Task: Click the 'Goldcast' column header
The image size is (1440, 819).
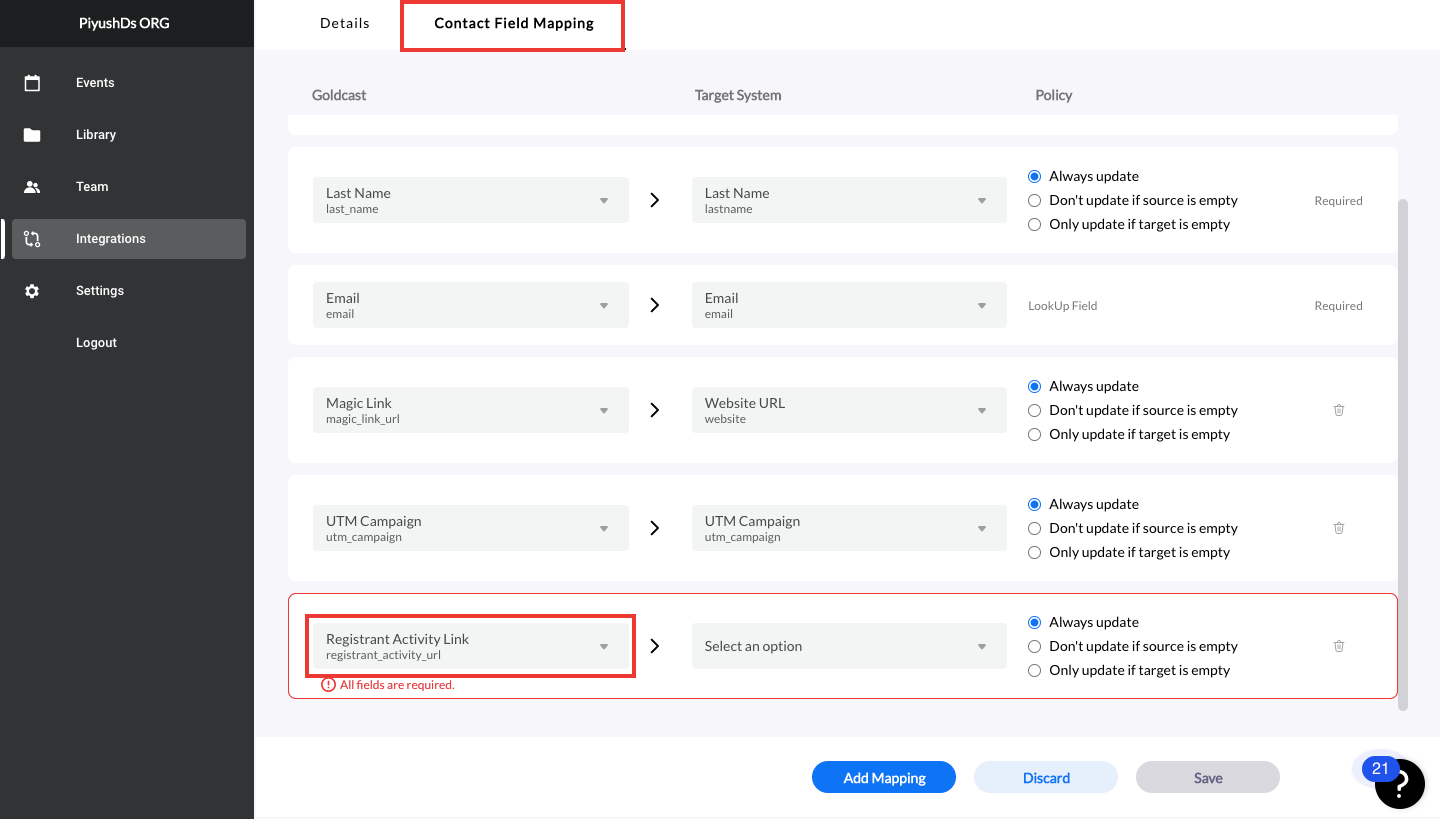Action: pos(339,95)
